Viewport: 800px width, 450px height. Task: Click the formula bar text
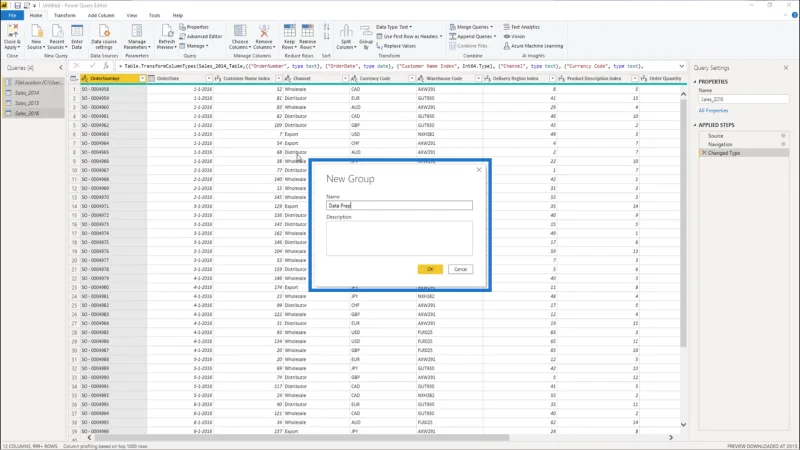click(381, 66)
